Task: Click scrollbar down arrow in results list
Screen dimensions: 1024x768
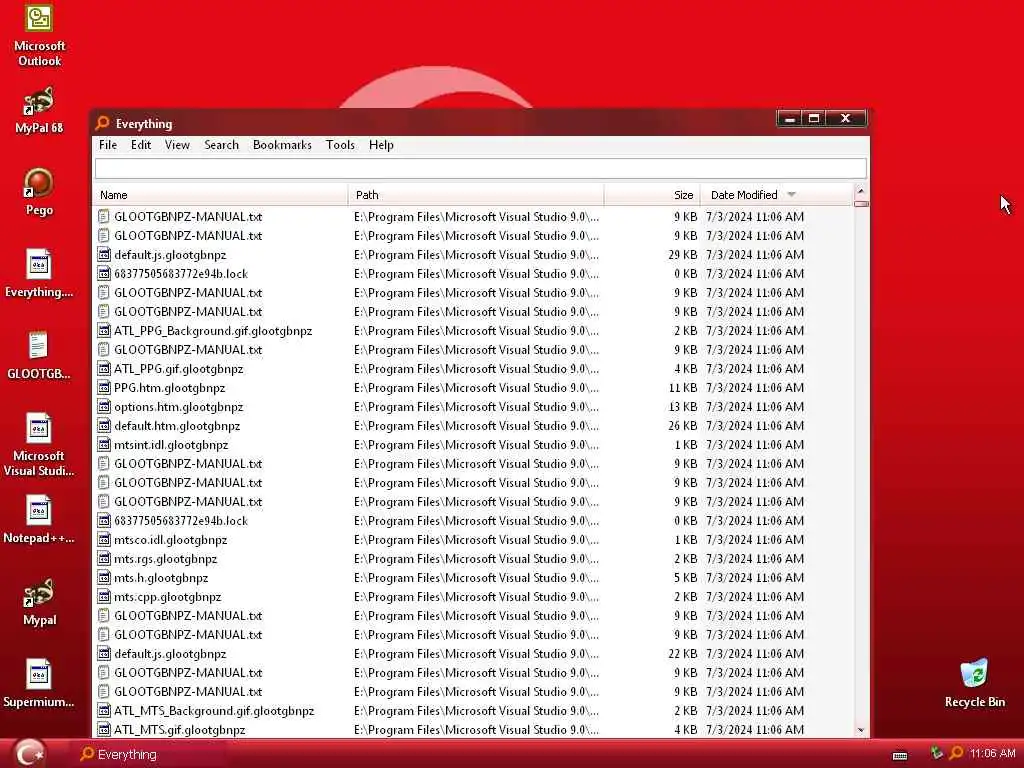Action: point(861,730)
